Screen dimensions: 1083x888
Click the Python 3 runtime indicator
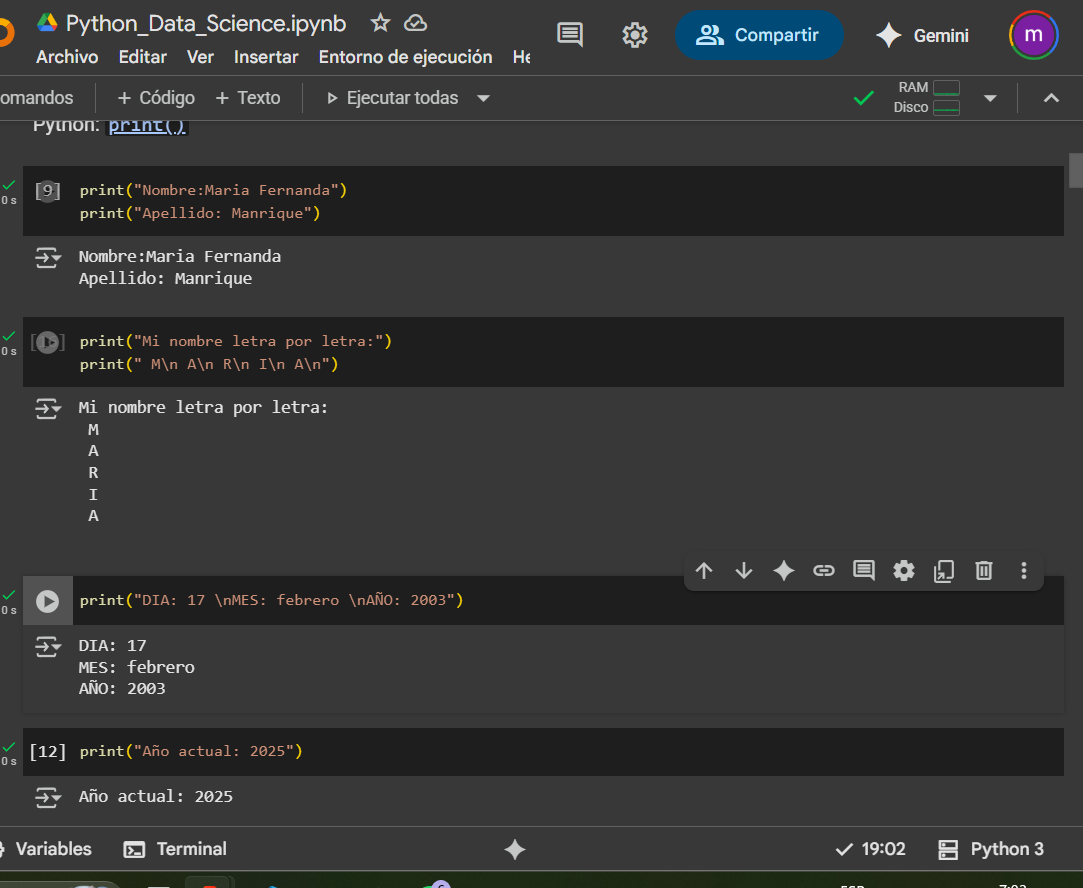(x=991, y=849)
